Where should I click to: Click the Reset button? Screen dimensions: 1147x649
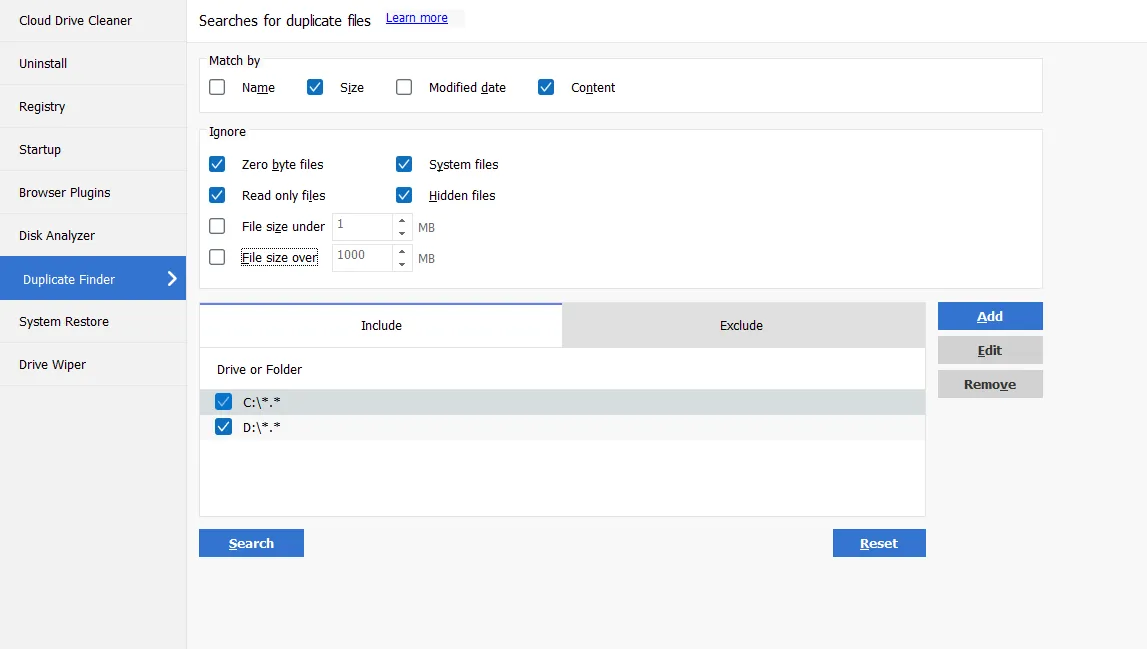[x=878, y=543]
